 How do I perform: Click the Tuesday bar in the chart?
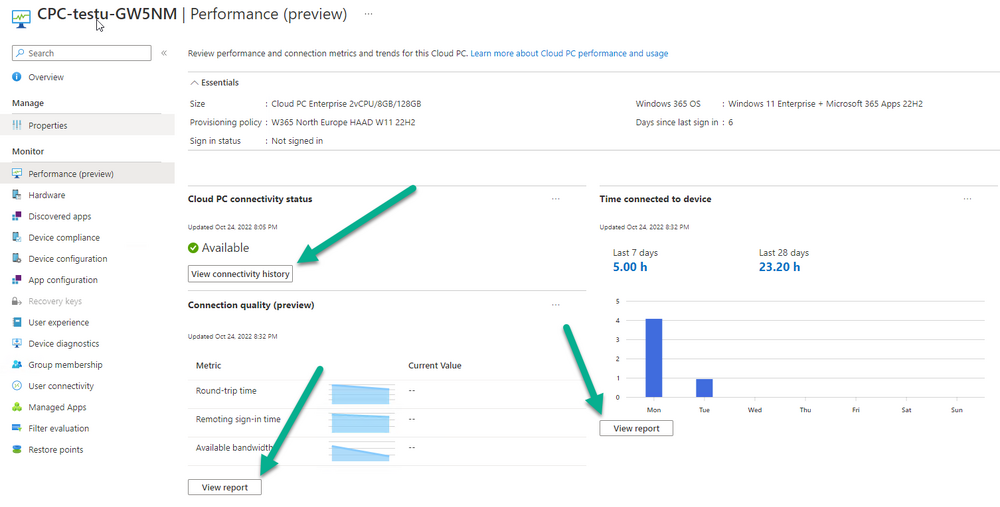(704, 388)
